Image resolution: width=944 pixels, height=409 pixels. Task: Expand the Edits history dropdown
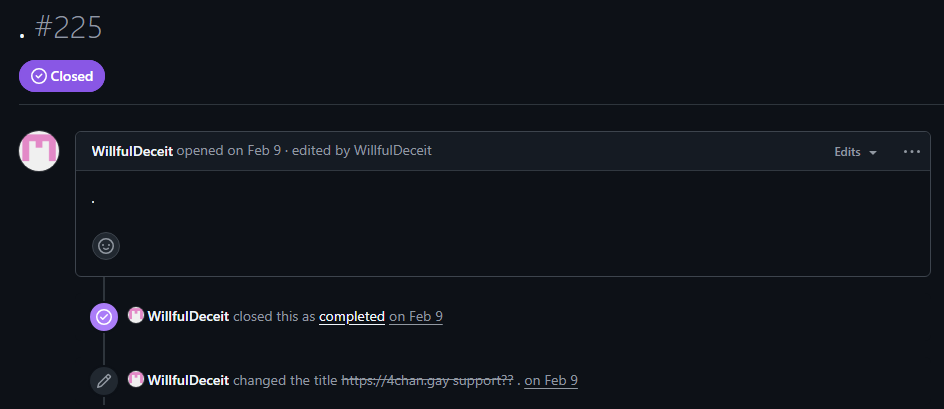pyautogui.click(x=855, y=152)
